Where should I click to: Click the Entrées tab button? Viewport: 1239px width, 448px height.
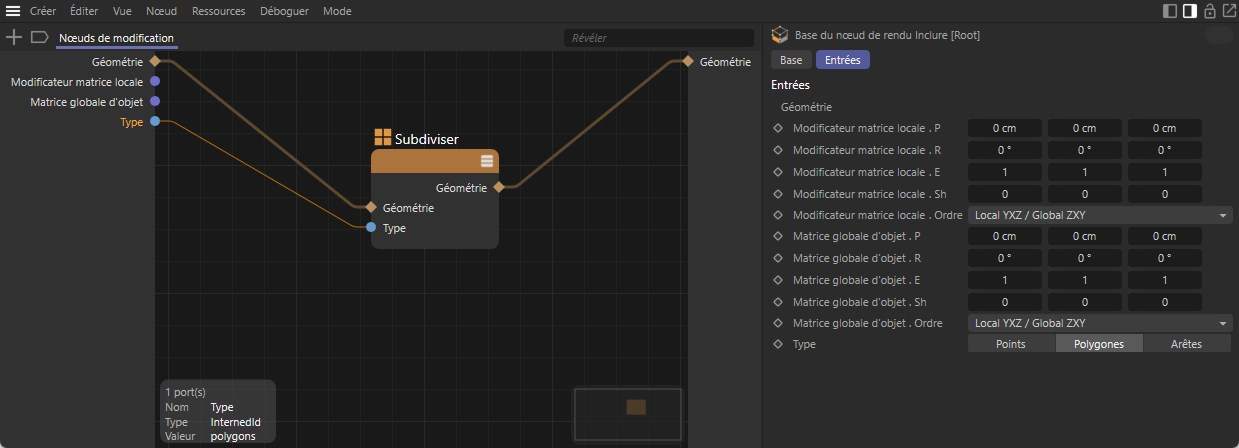click(843, 60)
